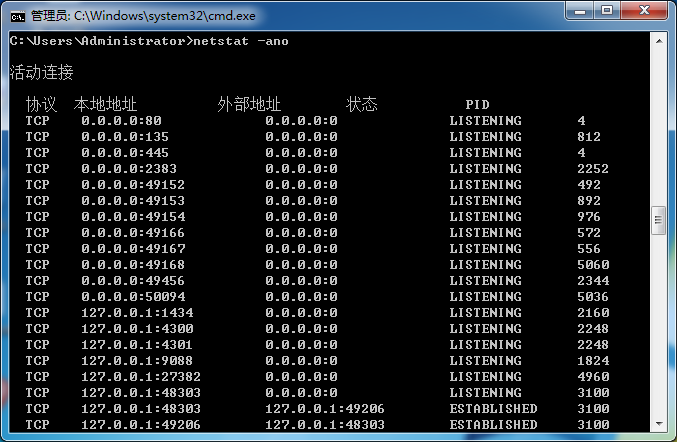
Task: Click LISTENING in the 0.0.0.0:135 row
Action: (x=485, y=137)
